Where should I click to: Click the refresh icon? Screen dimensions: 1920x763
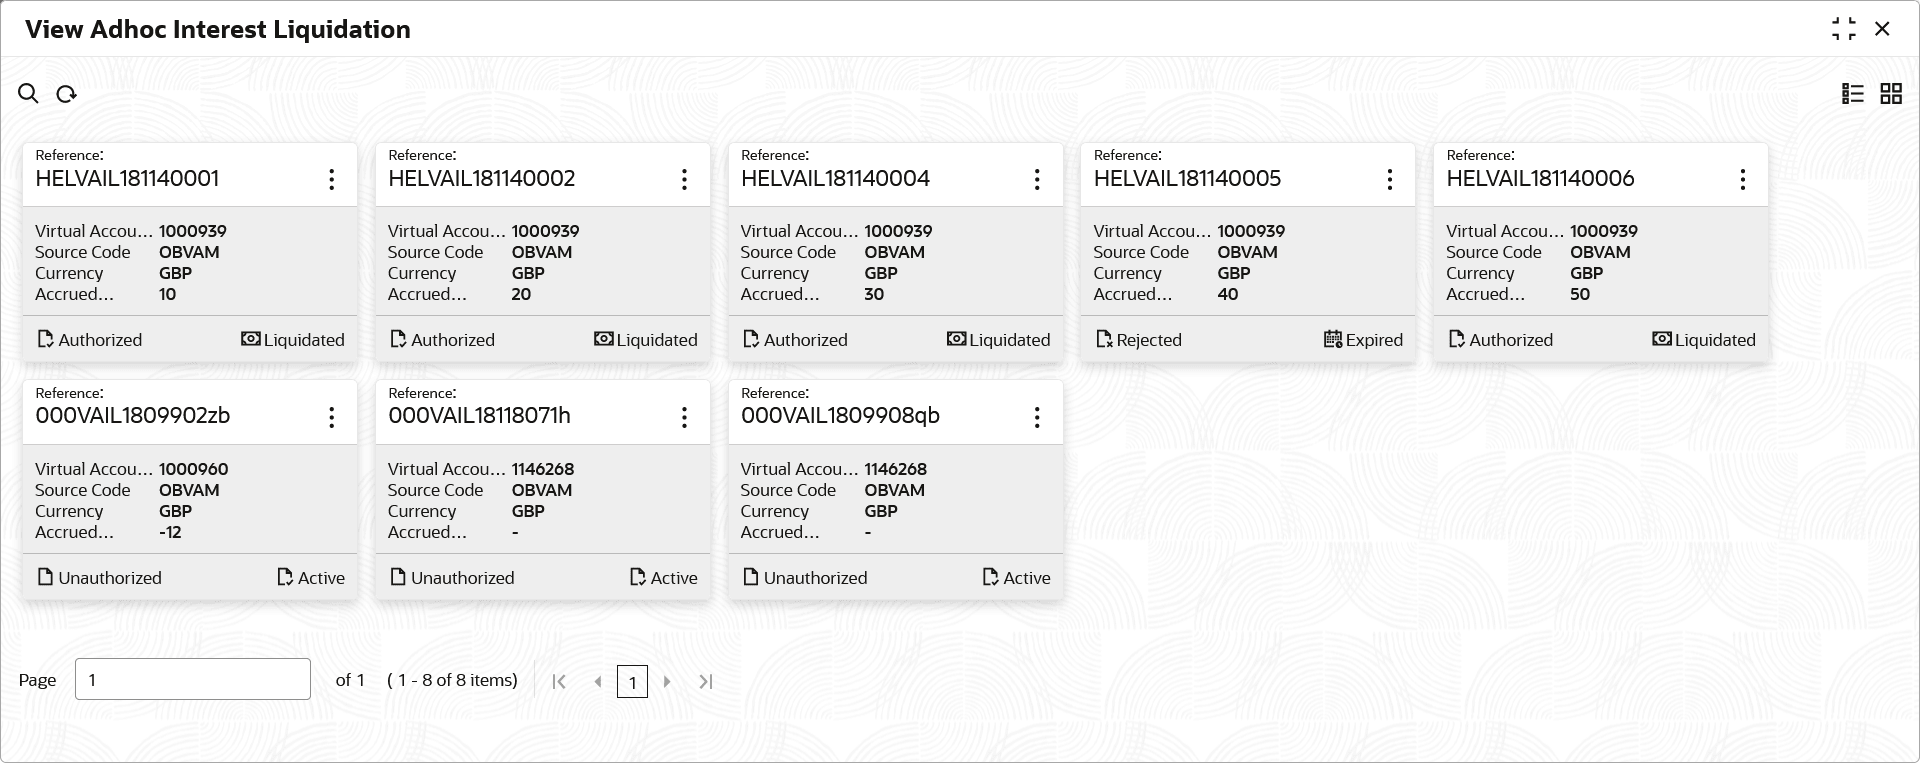tap(67, 94)
